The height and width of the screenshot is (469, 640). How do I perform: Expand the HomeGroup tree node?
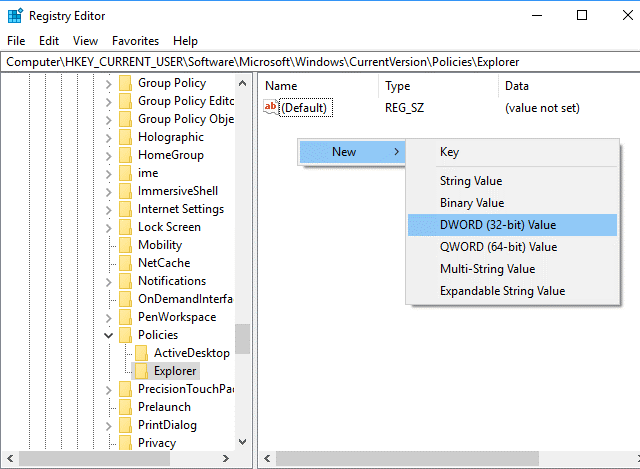pyautogui.click(x=109, y=156)
